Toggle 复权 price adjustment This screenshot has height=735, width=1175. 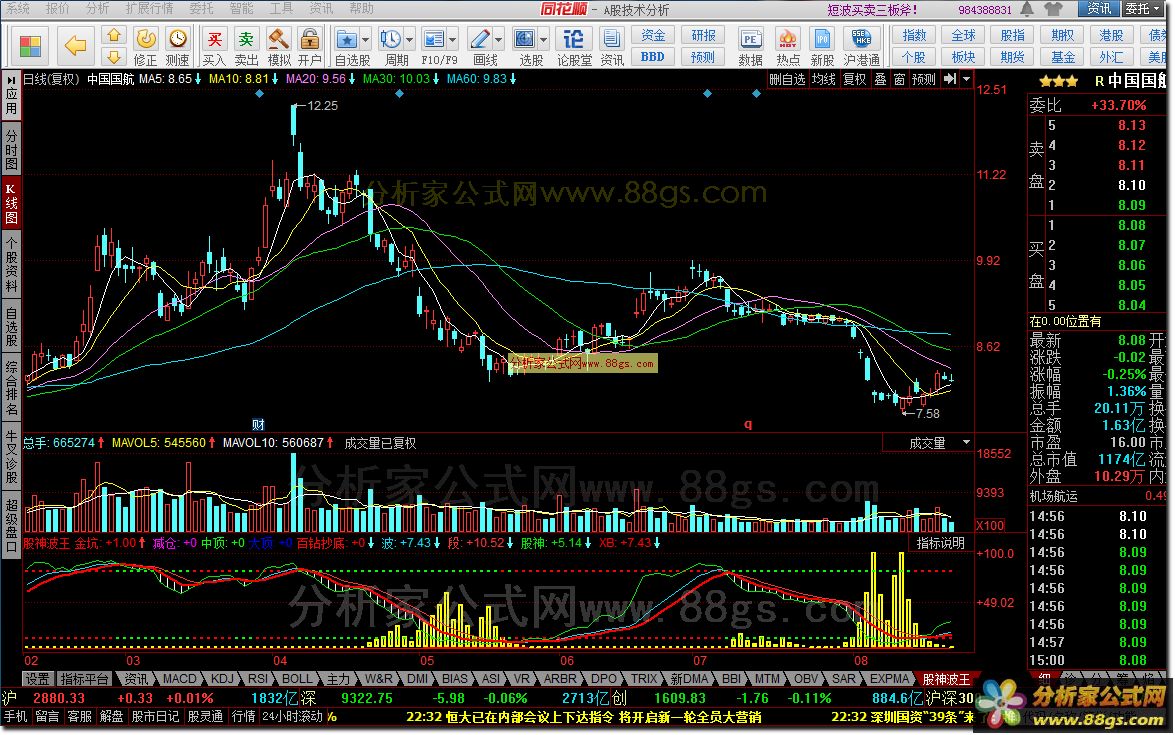point(854,79)
